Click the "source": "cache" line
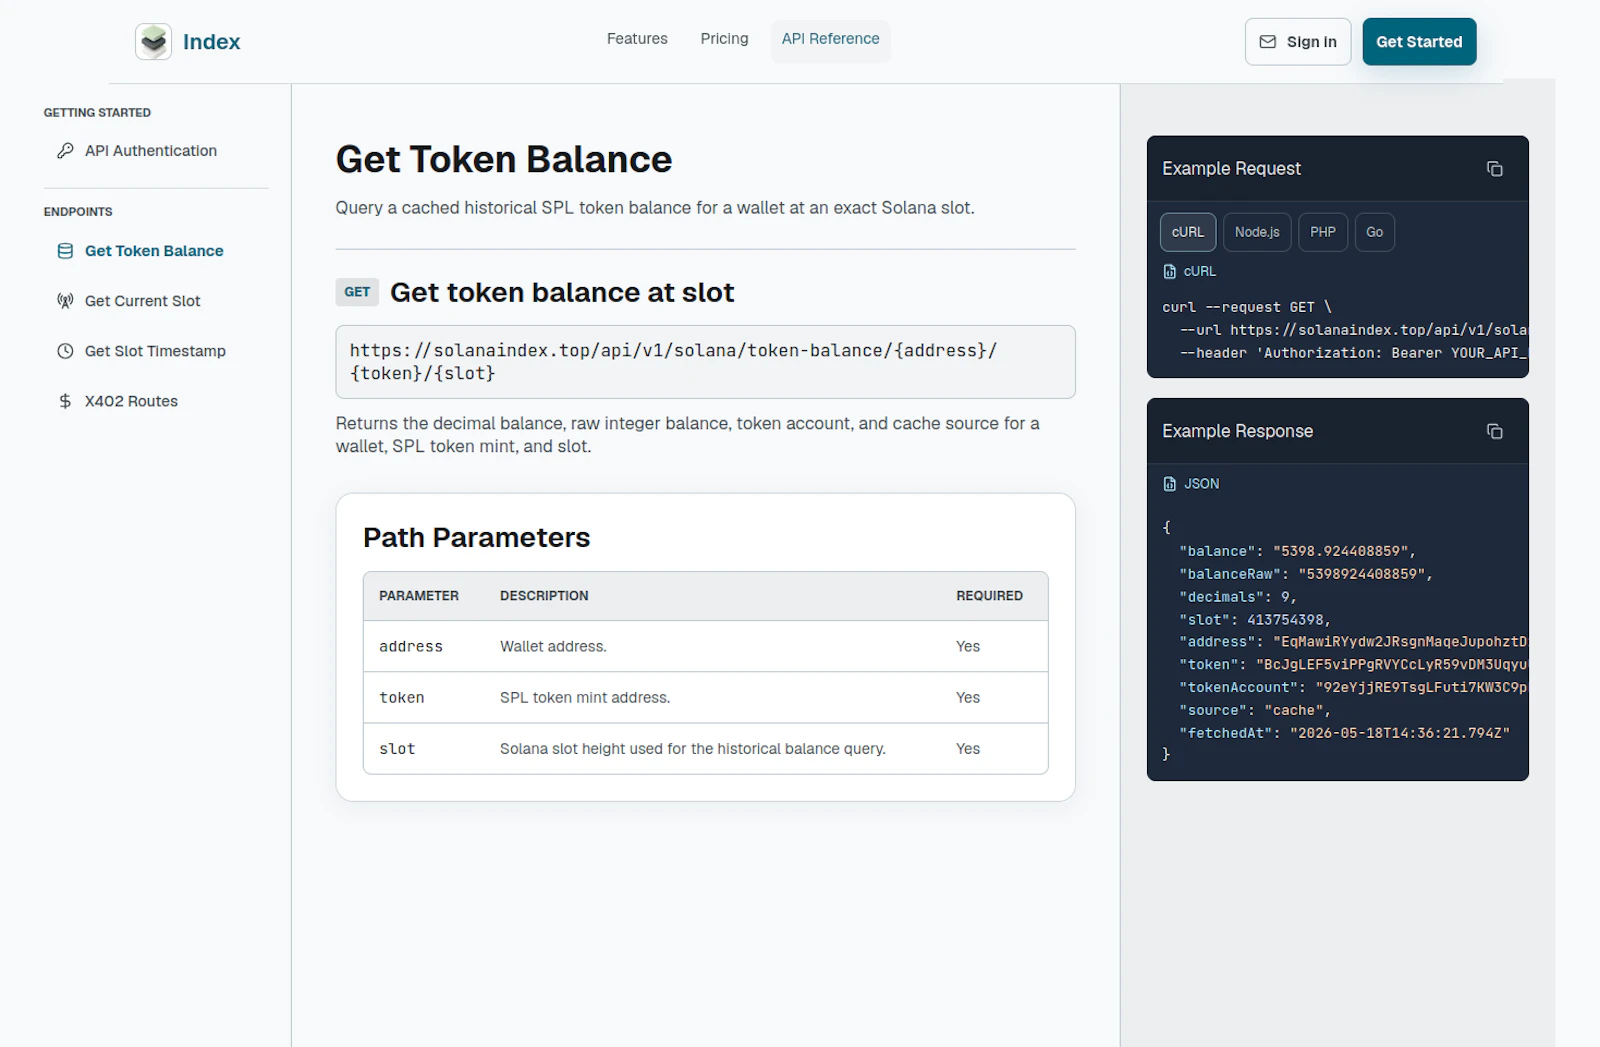 1255,711
